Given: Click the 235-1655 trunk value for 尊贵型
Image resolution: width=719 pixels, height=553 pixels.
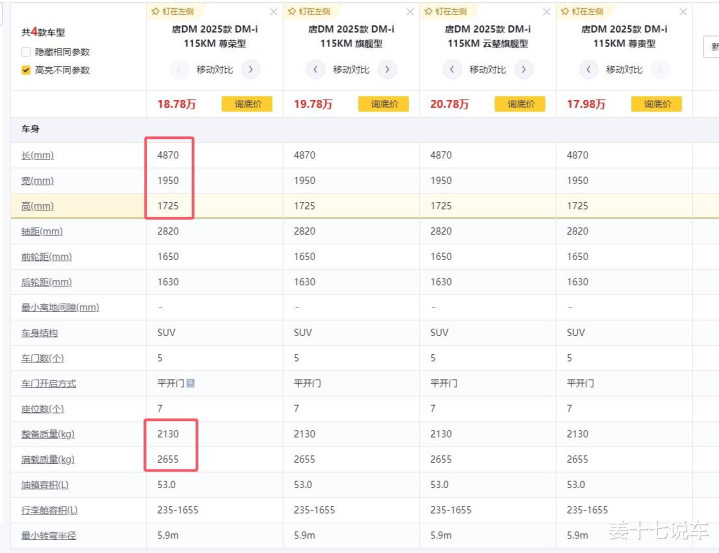Looking at the screenshot, I should coord(587,510).
